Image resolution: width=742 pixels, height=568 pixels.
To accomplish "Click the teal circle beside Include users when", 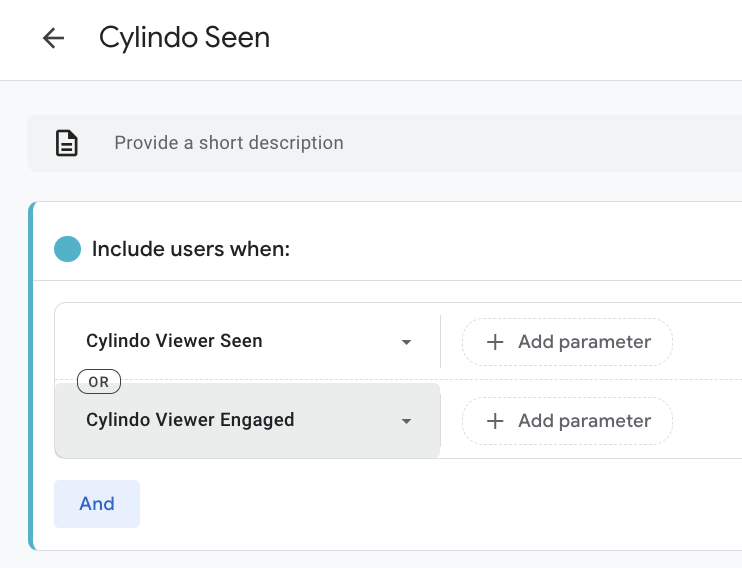I will pyautogui.click(x=67, y=249).
